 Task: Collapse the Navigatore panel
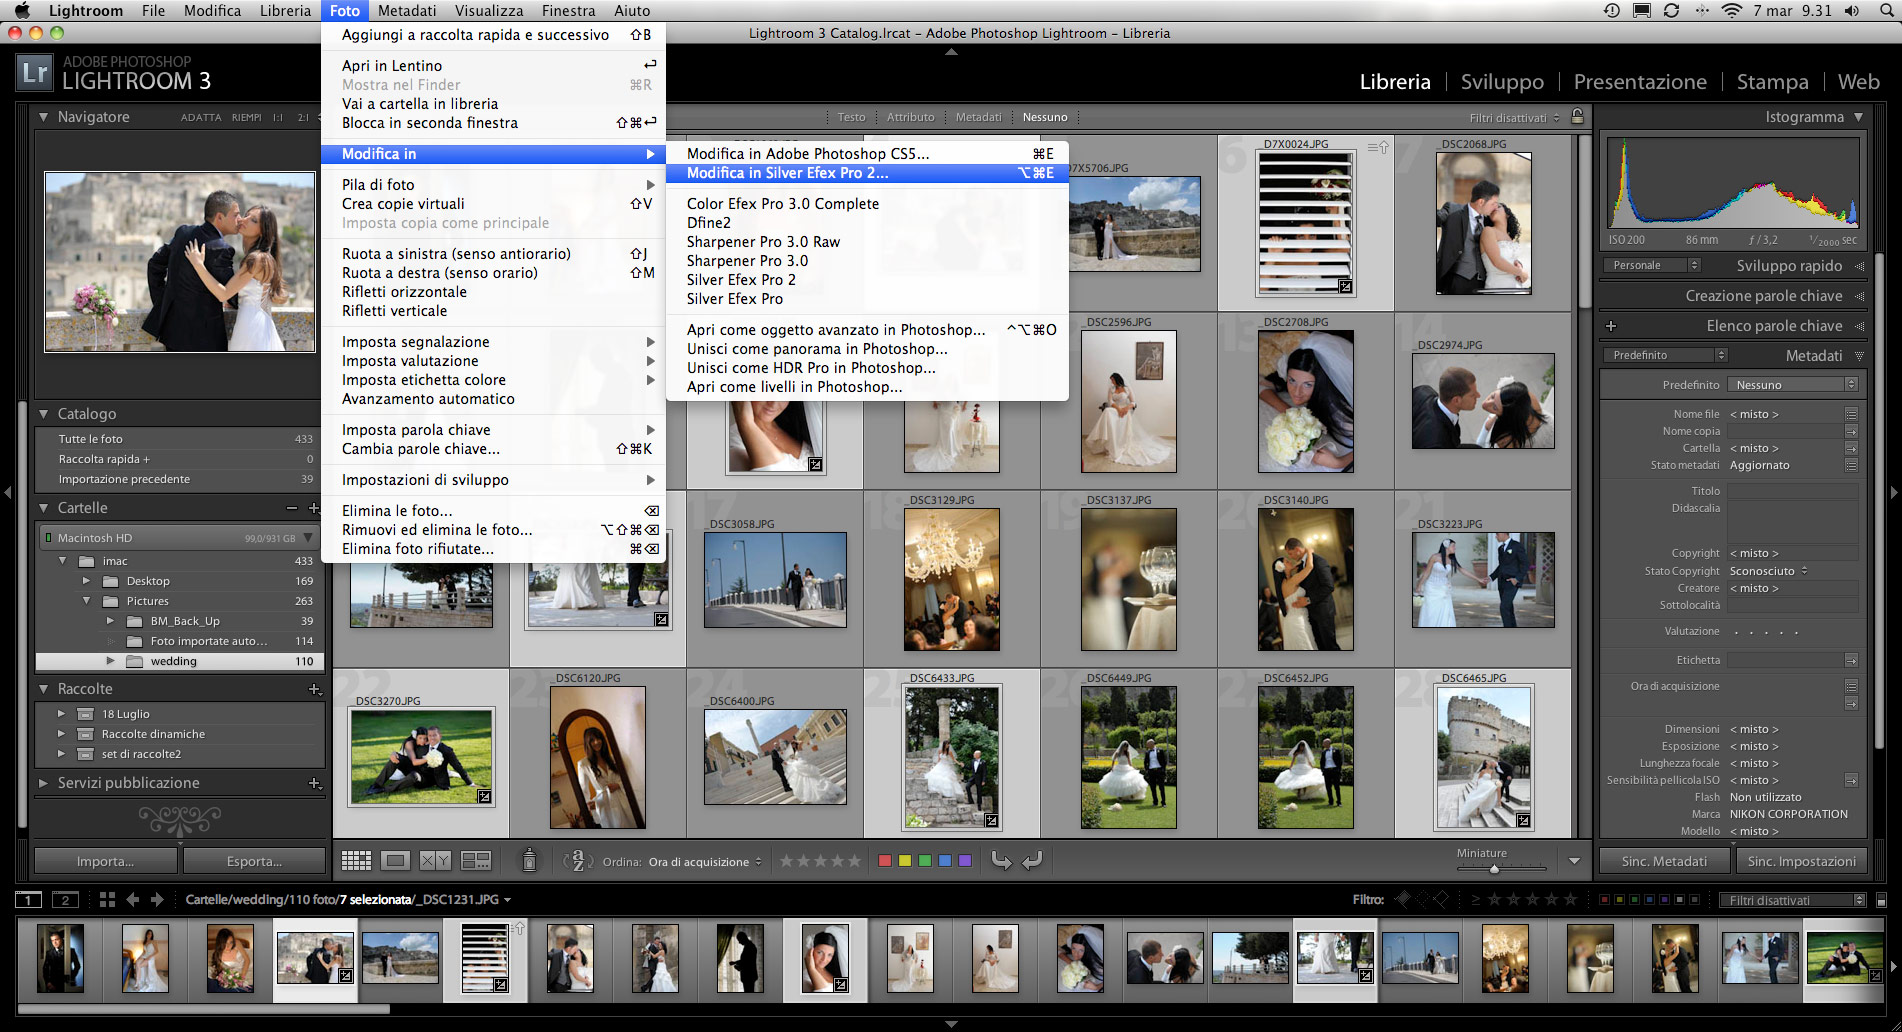(x=43, y=117)
